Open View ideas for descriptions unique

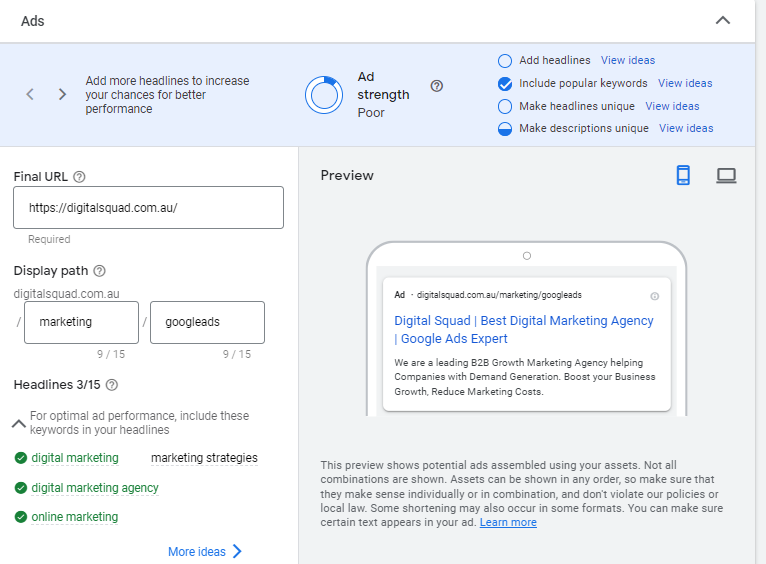pos(686,128)
